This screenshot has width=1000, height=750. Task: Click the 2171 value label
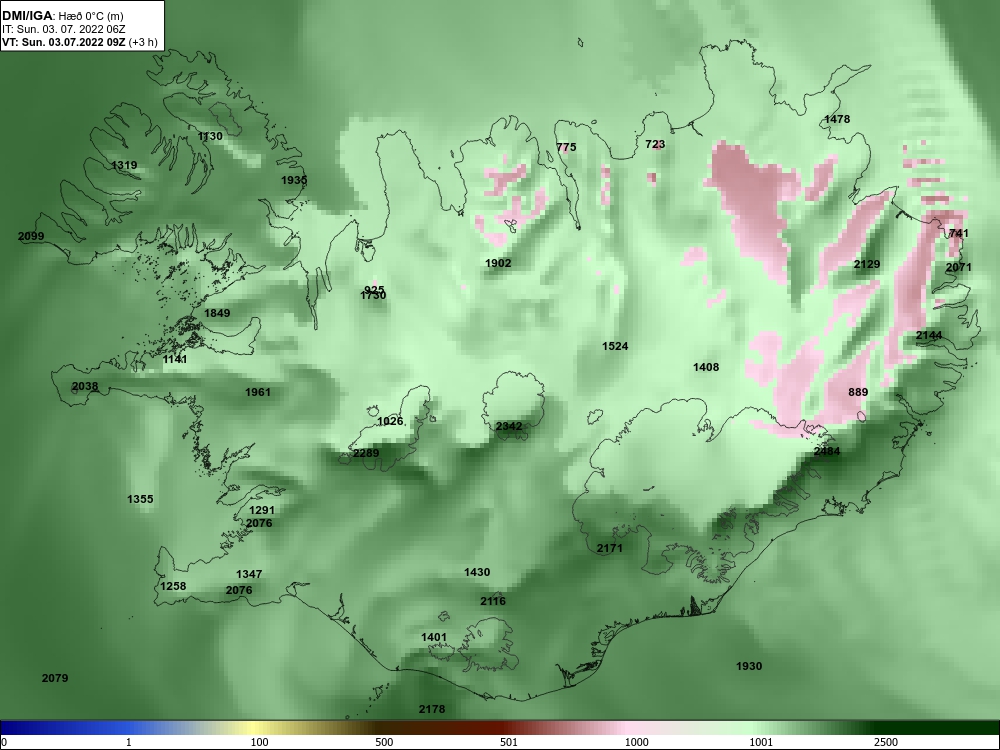tap(610, 548)
